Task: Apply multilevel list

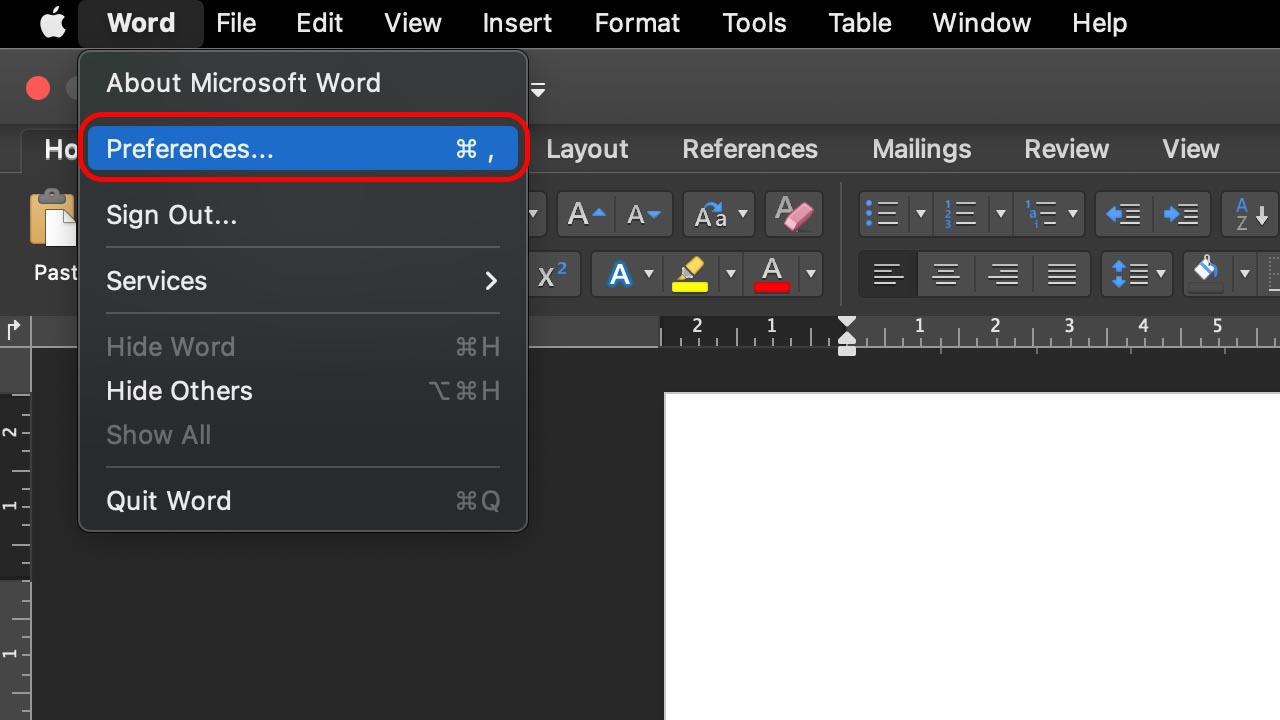Action: [x=1040, y=214]
